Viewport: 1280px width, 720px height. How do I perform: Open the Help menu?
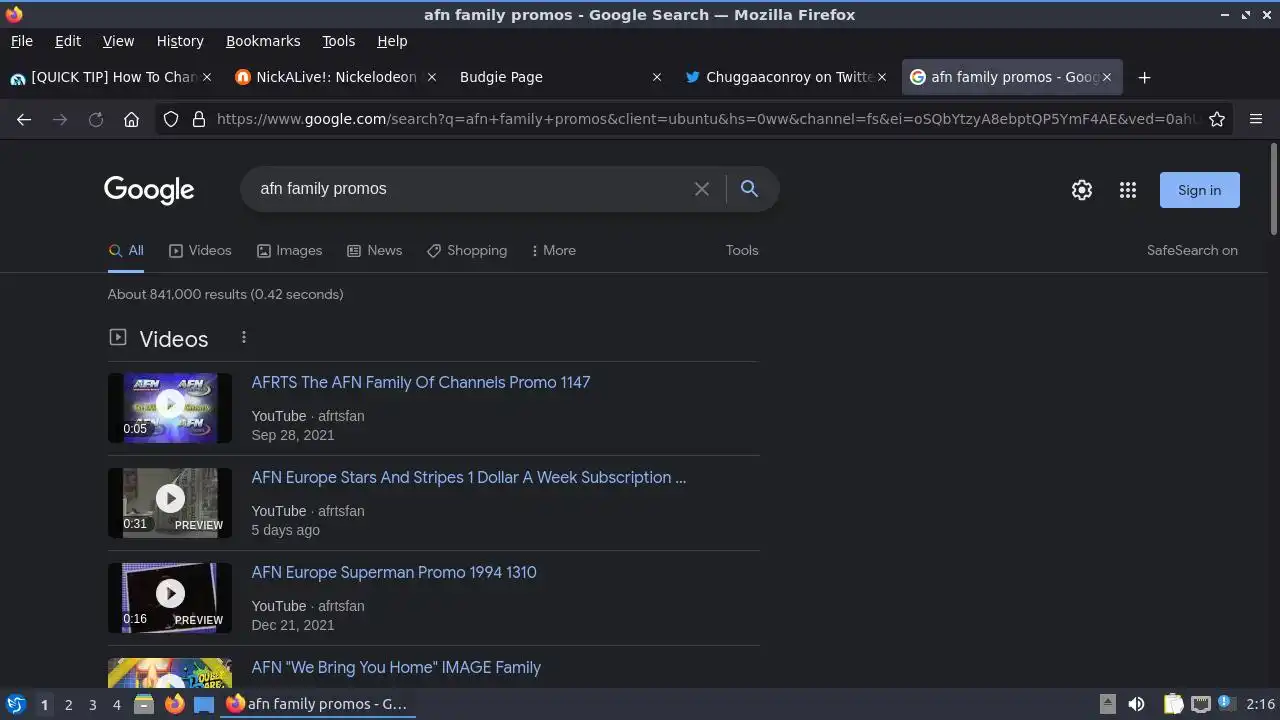pyautogui.click(x=392, y=41)
